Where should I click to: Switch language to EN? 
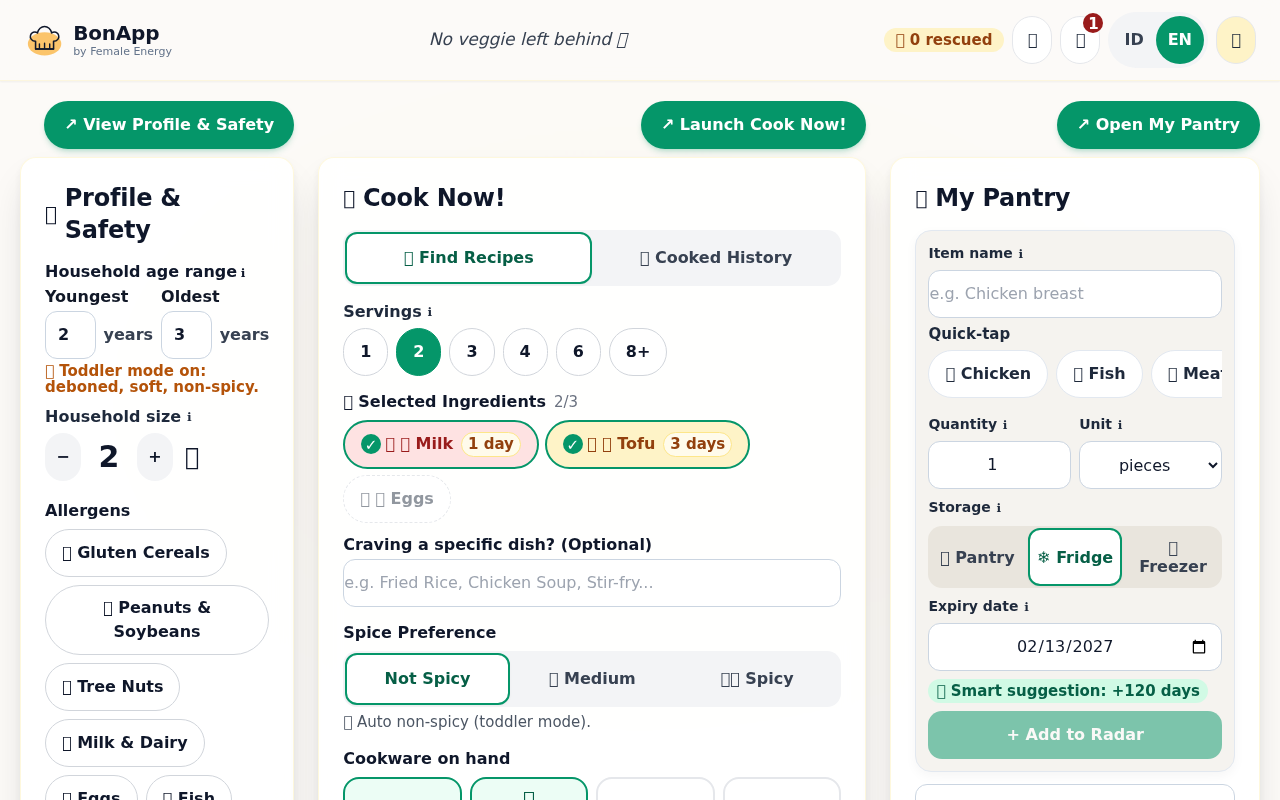1180,40
